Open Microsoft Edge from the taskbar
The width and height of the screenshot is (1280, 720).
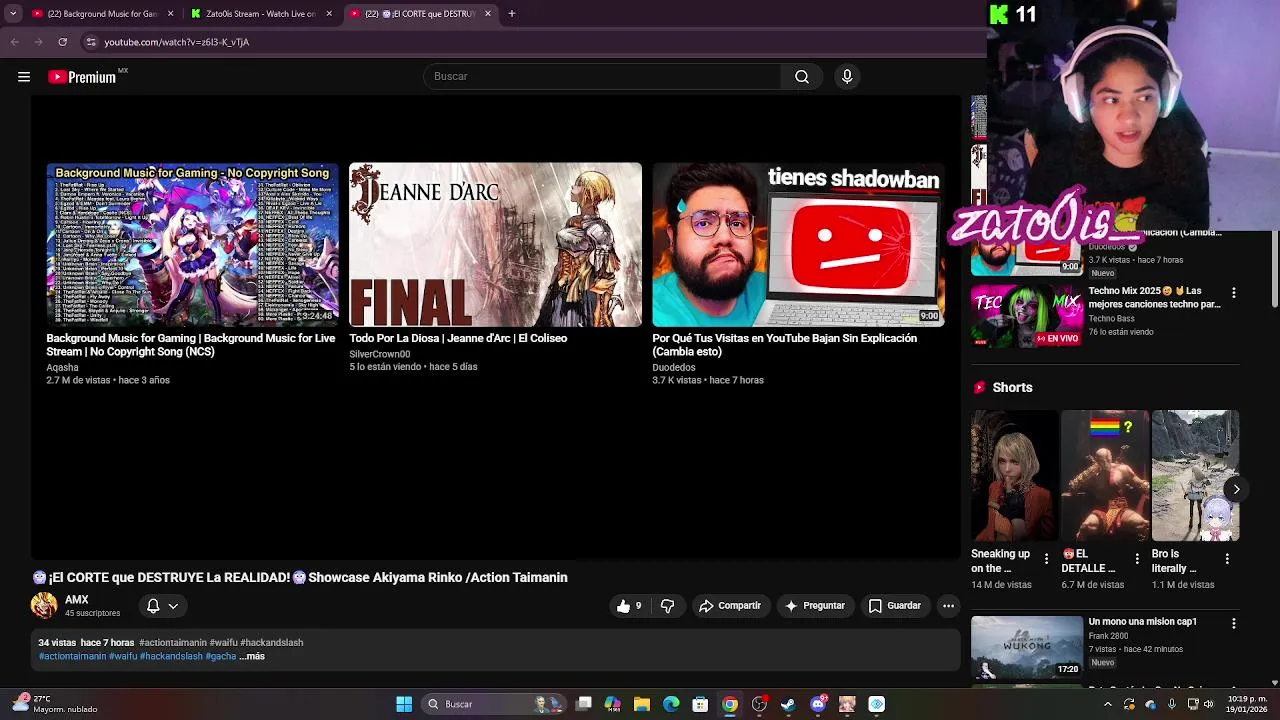[x=671, y=704]
